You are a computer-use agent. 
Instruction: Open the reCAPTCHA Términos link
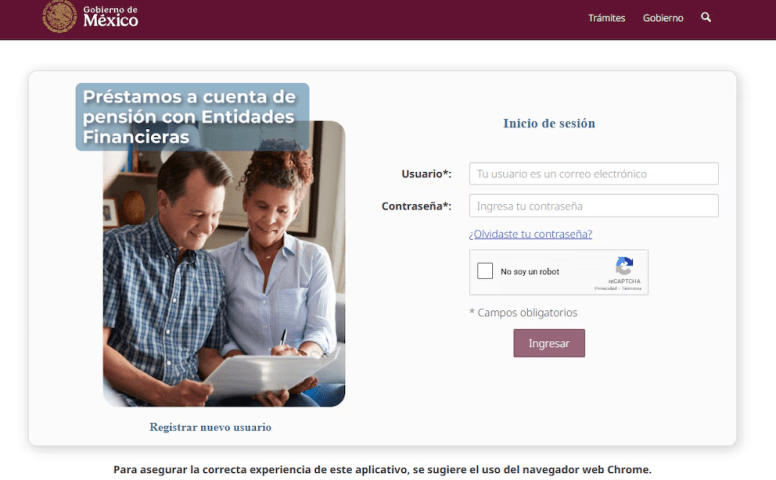631,288
